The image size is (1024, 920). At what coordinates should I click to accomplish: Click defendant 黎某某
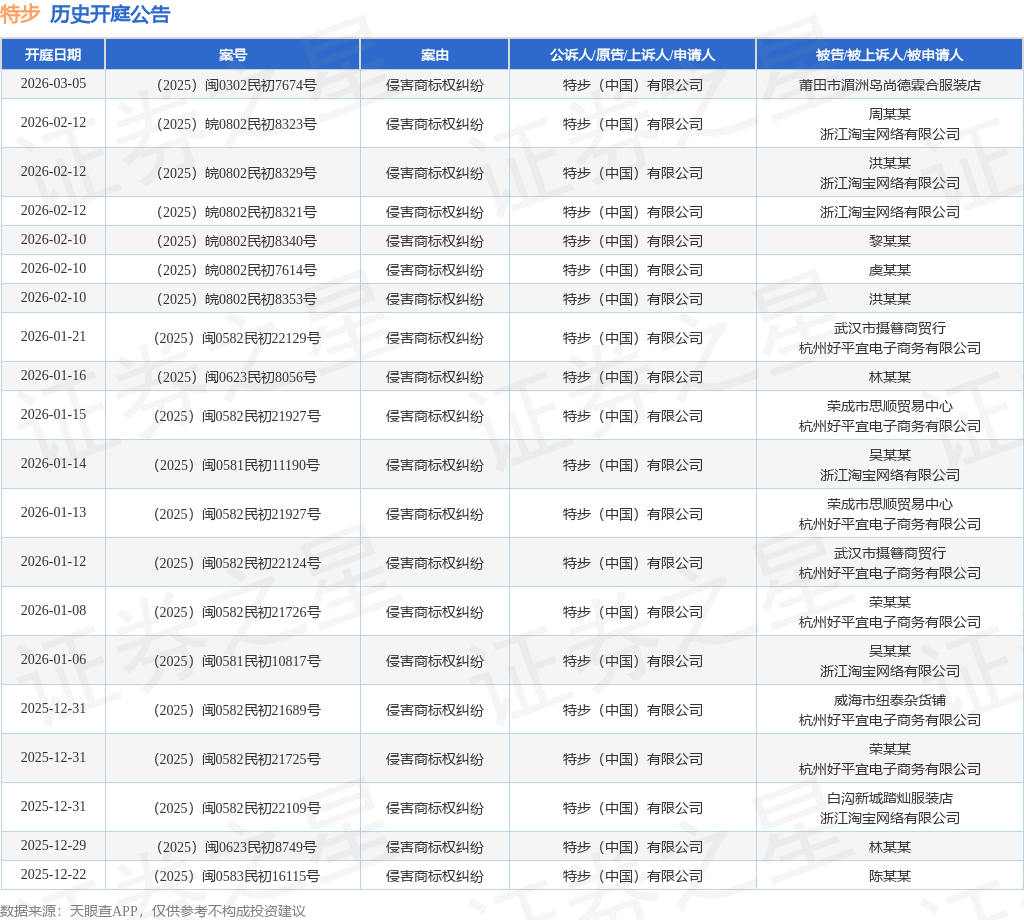click(889, 241)
